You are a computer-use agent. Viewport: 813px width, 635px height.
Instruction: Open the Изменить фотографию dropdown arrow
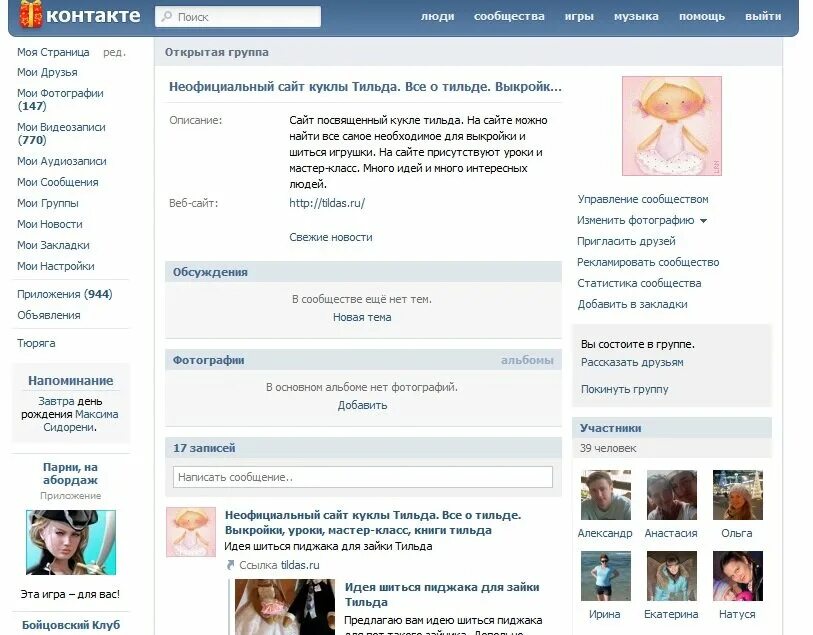click(x=703, y=221)
